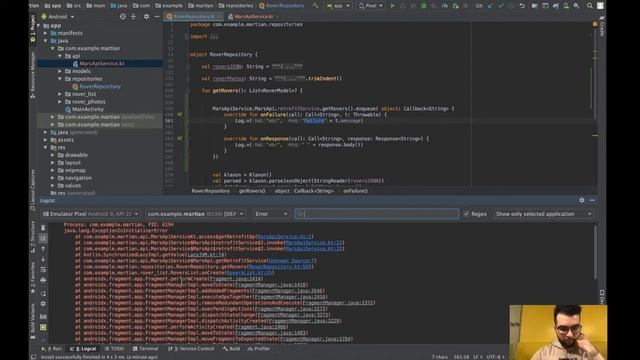Click override gutter icon beside onResponse
Viewport: 640px width, 360px height.
coord(180,139)
